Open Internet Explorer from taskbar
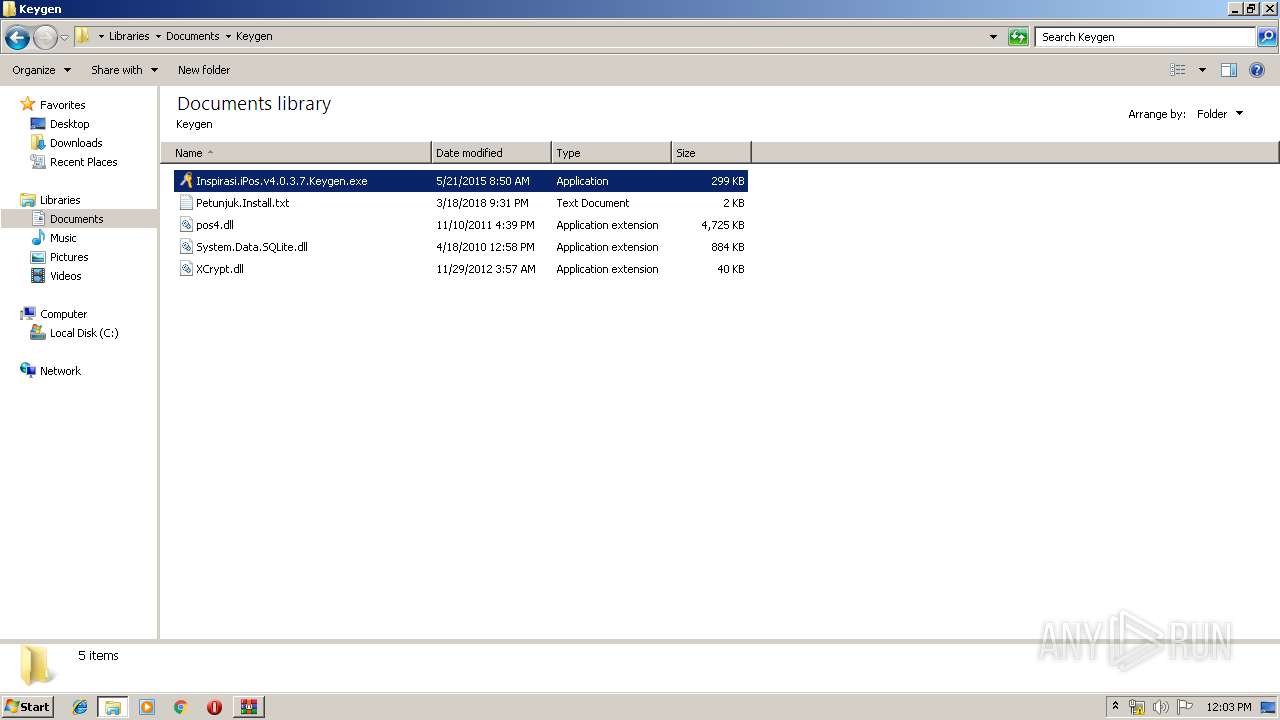Viewport: 1280px width, 720px height. (x=80, y=707)
